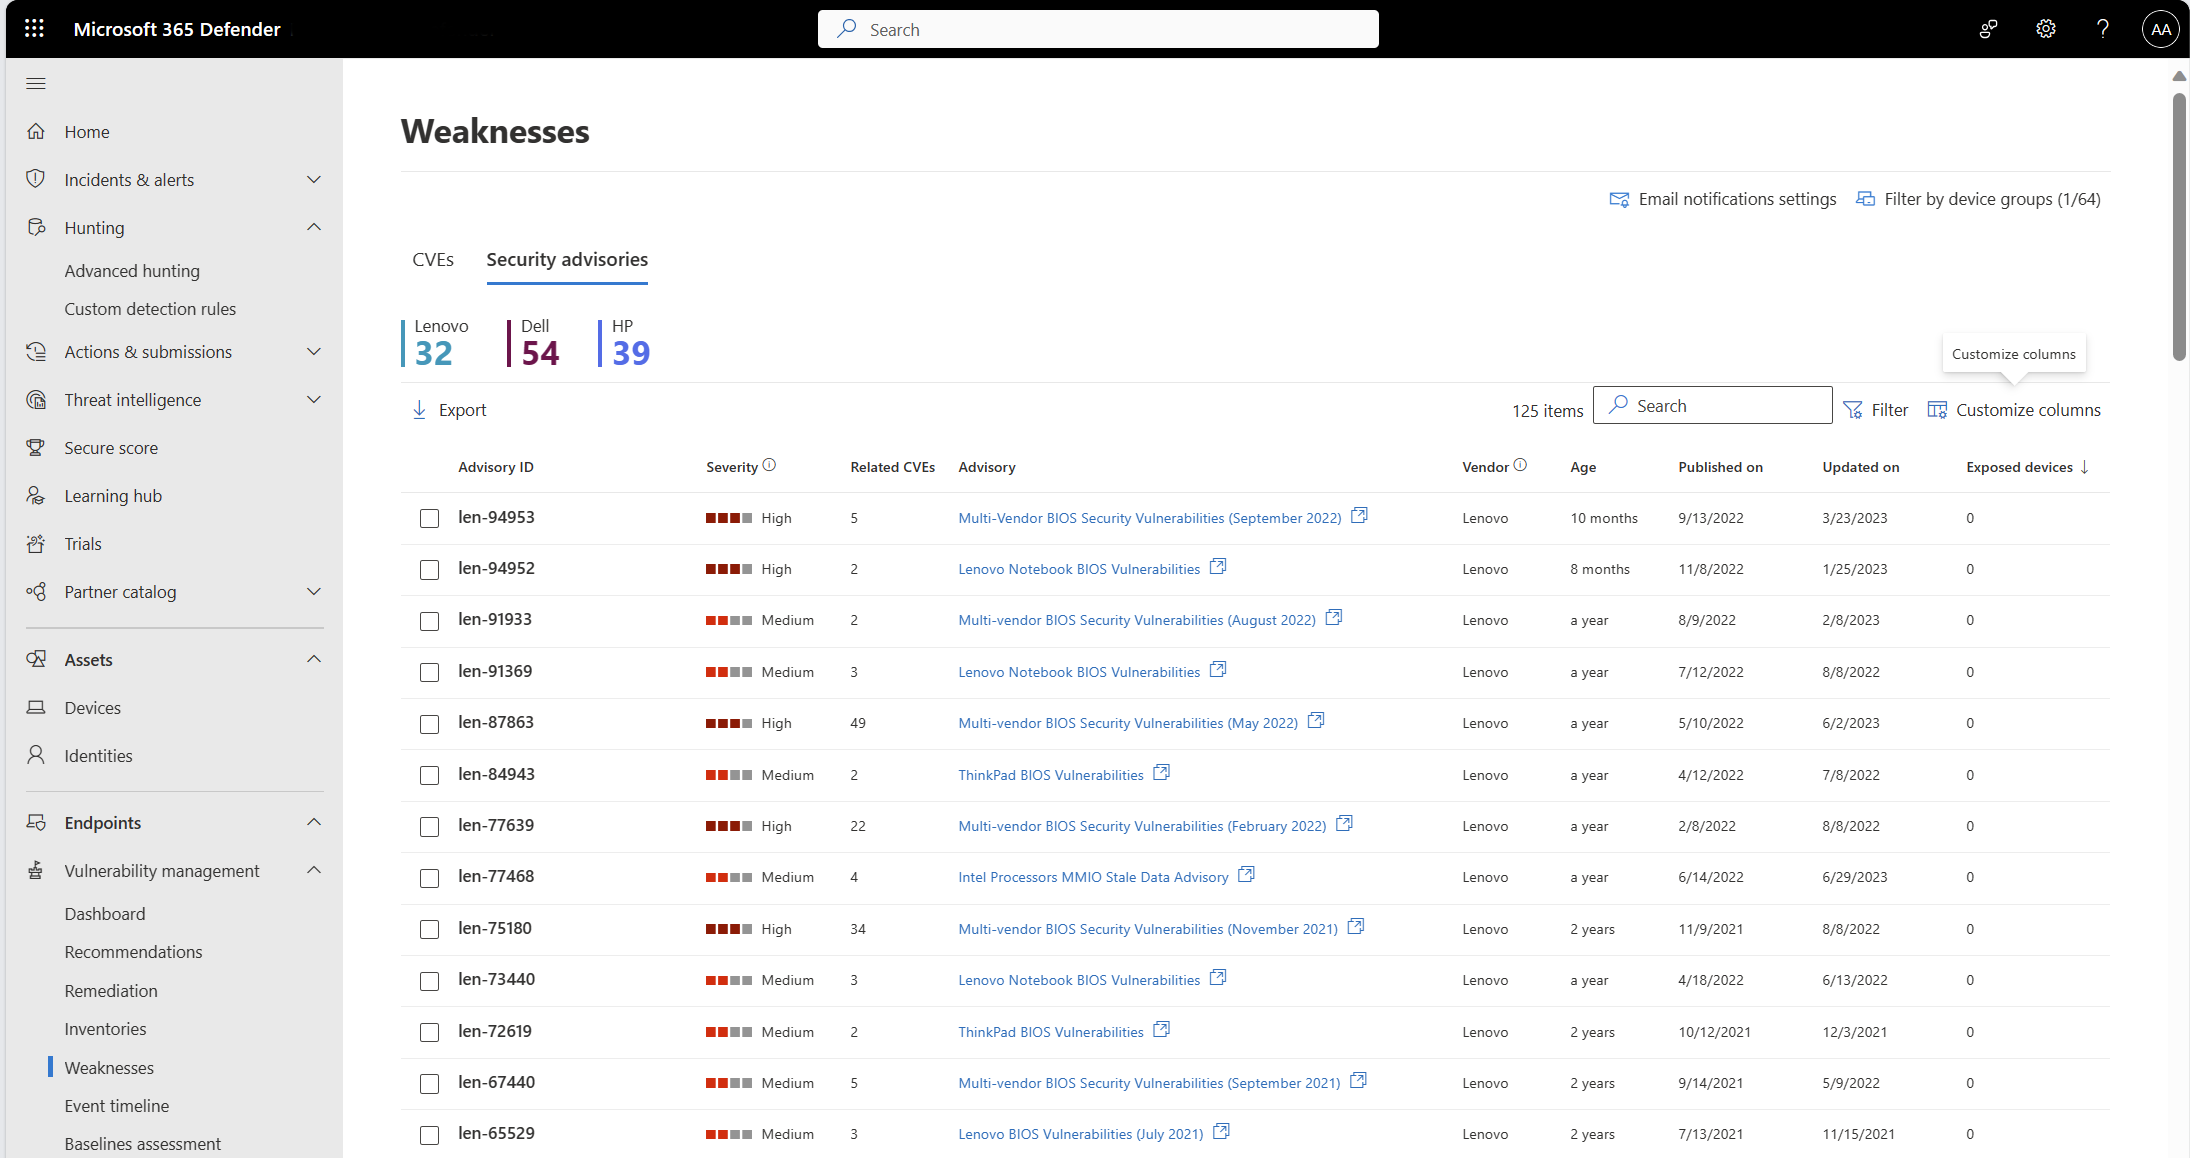Click the Actions & submissions icon
The image size is (2190, 1158).
point(36,351)
